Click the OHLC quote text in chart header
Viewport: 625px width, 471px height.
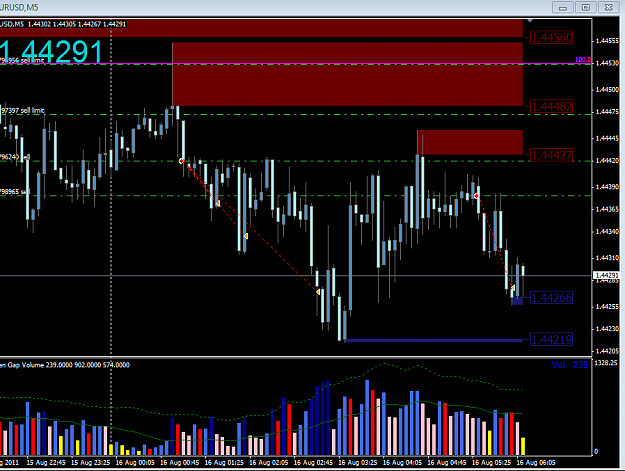tap(77, 24)
